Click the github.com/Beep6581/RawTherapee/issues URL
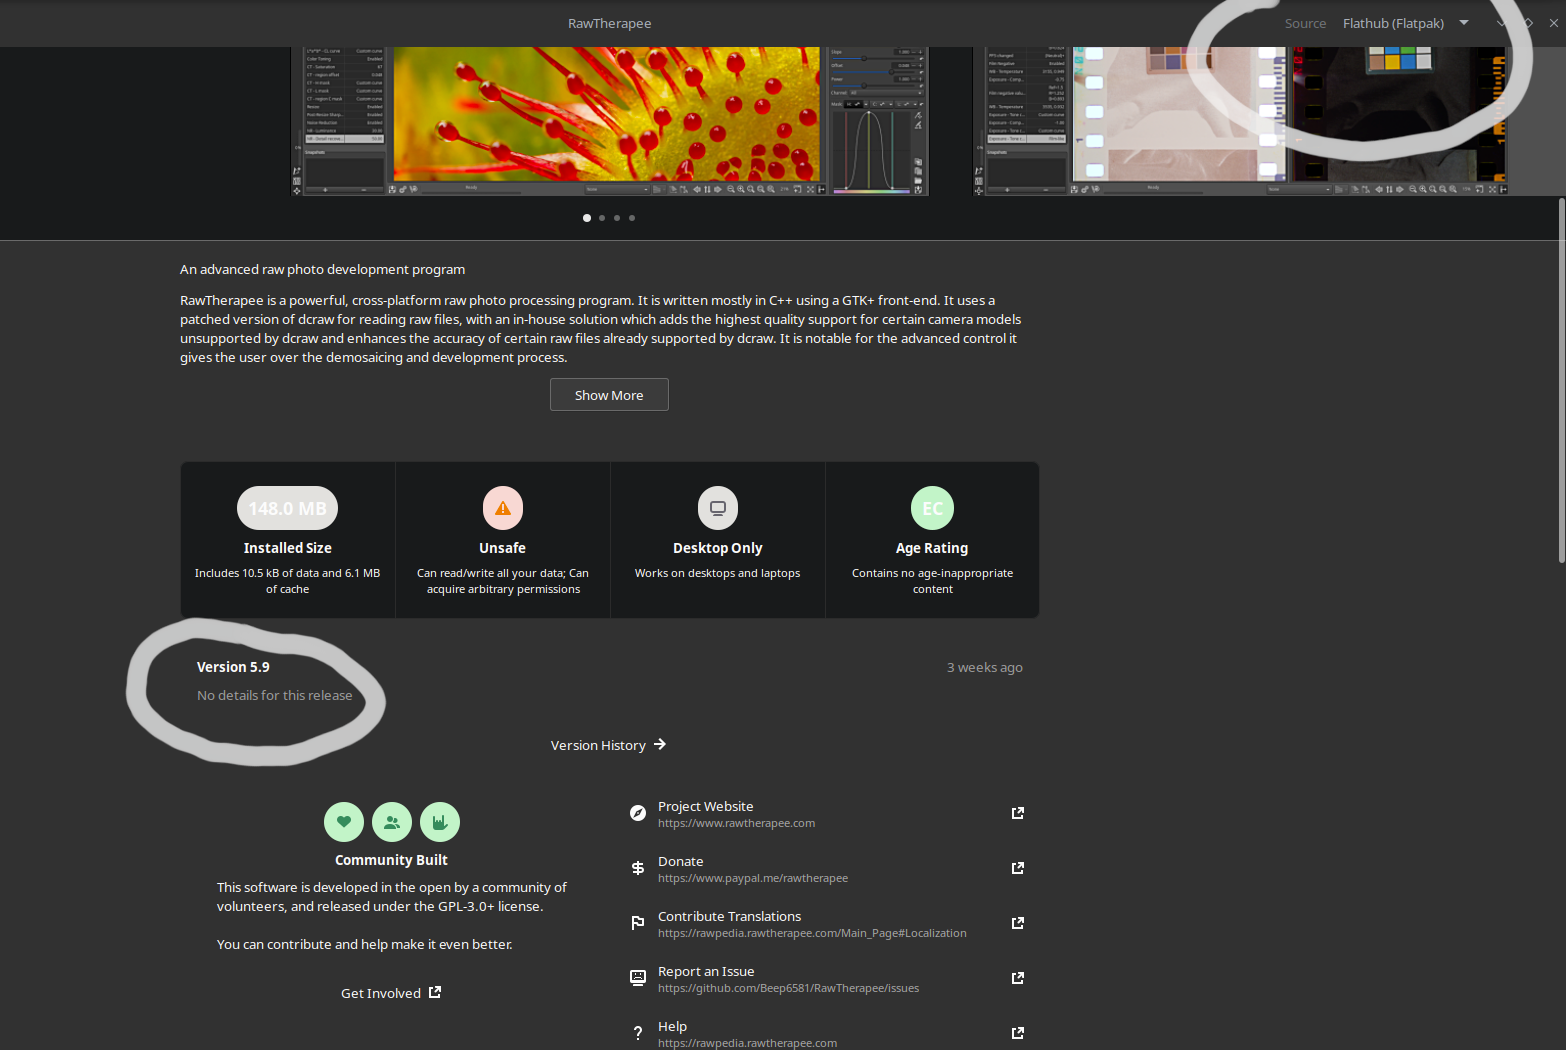The height and width of the screenshot is (1050, 1566). [x=788, y=989]
